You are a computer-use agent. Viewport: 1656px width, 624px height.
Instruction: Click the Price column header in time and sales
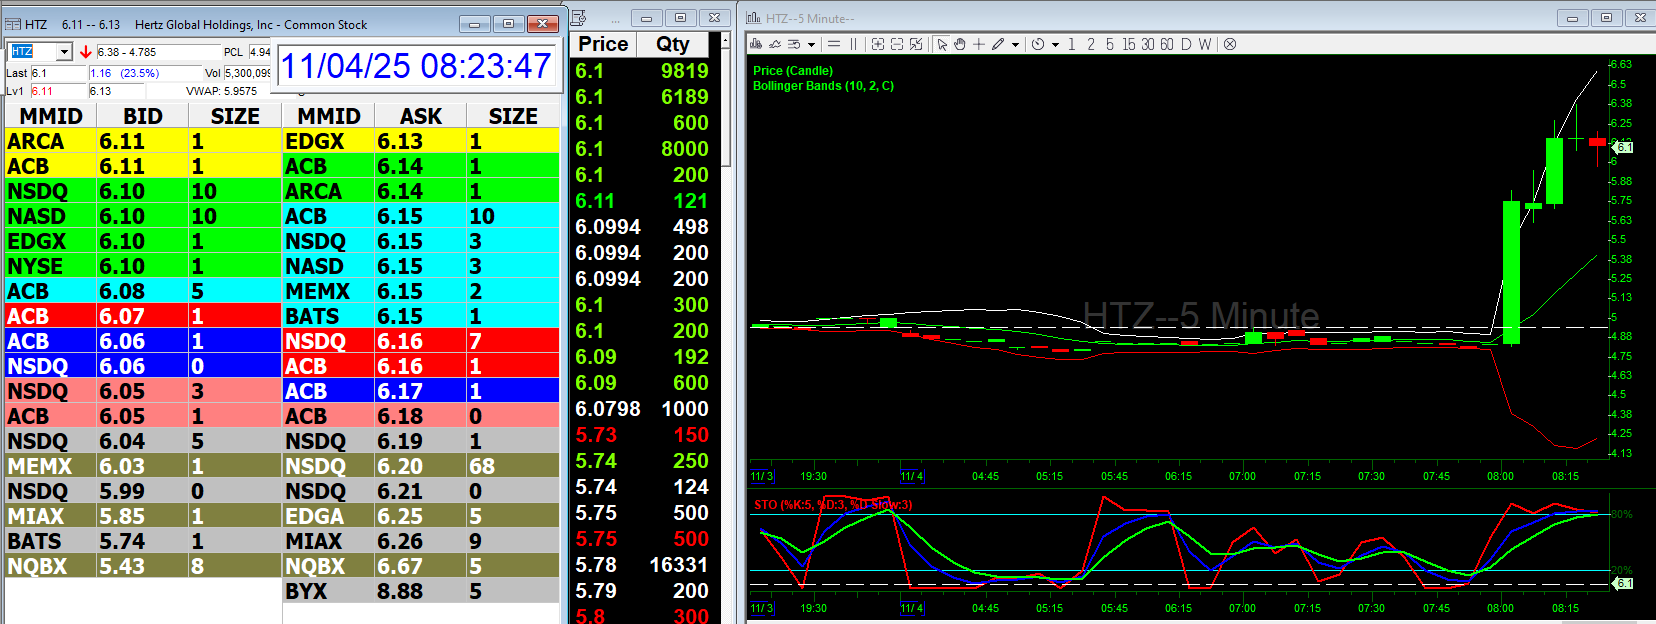603,44
